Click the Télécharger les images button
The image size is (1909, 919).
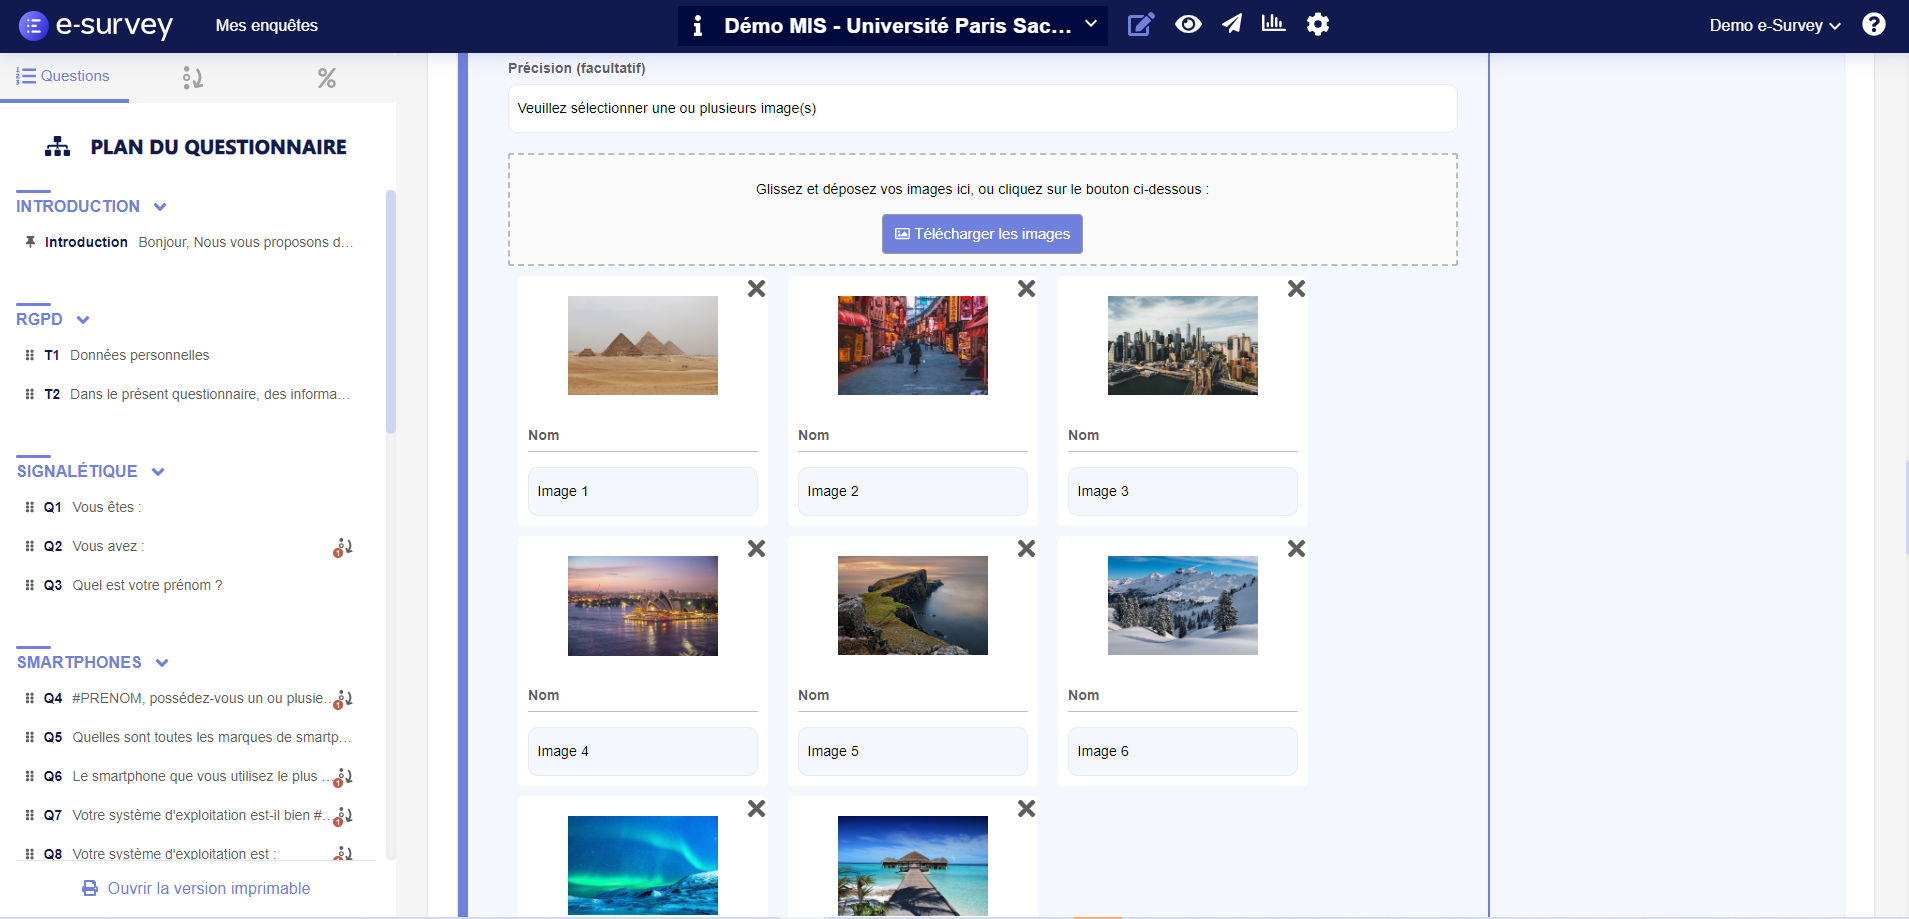click(981, 233)
